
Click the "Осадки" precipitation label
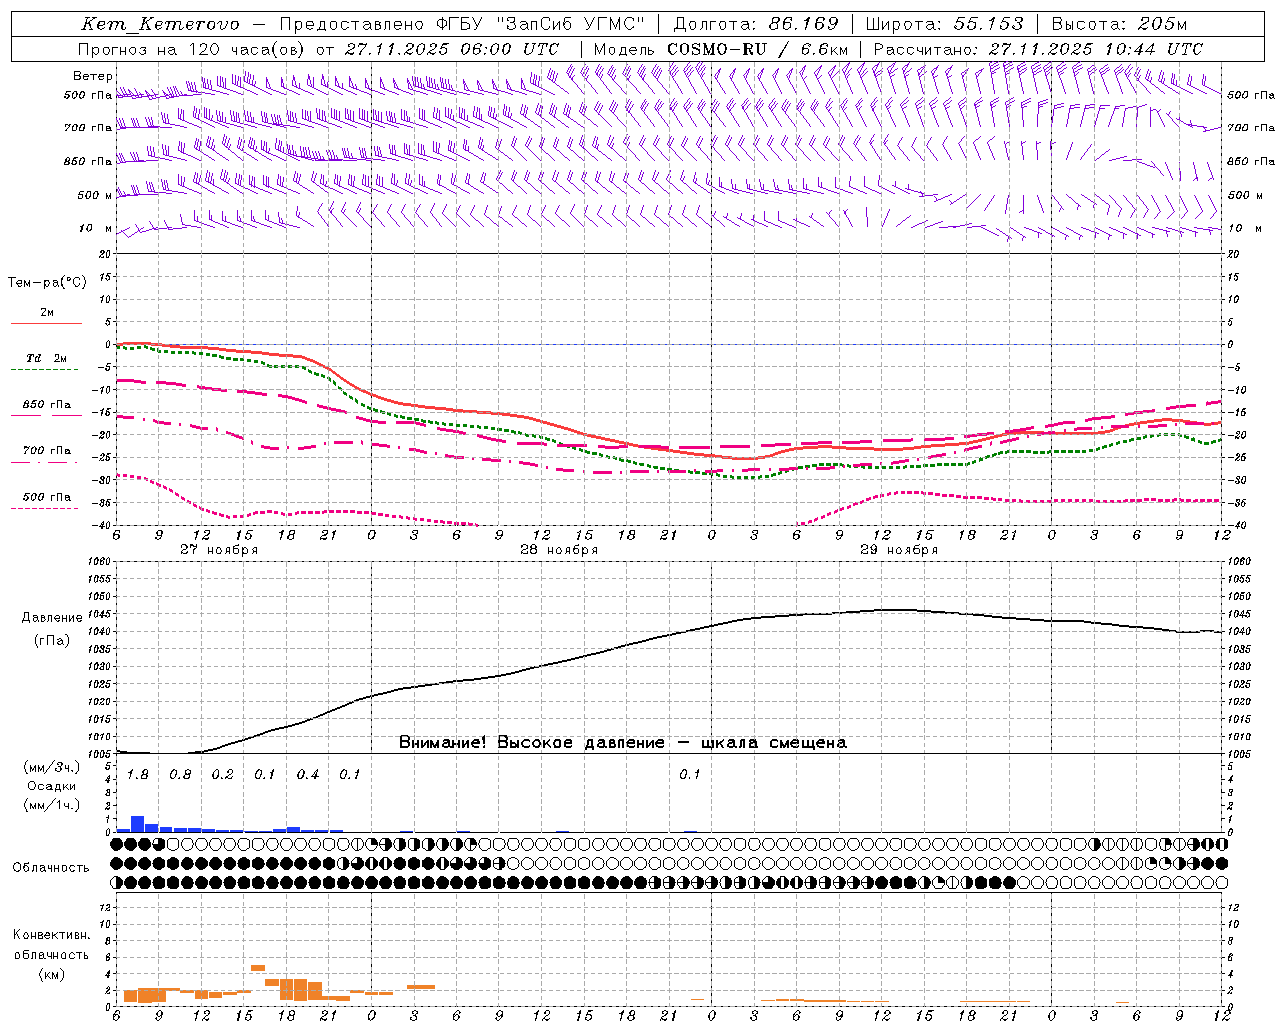pos(51,786)
